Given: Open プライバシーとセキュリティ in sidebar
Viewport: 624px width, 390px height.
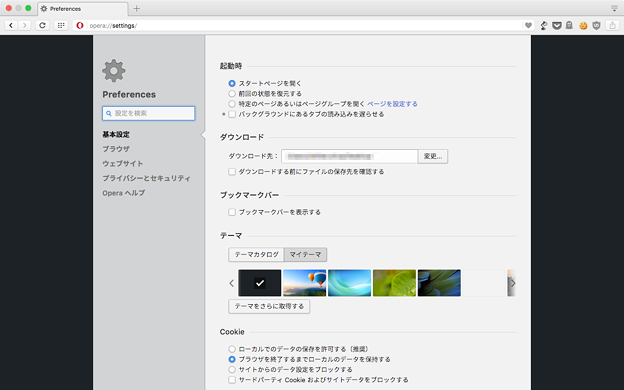Looking at the screenshot, I should pos(146,178).
